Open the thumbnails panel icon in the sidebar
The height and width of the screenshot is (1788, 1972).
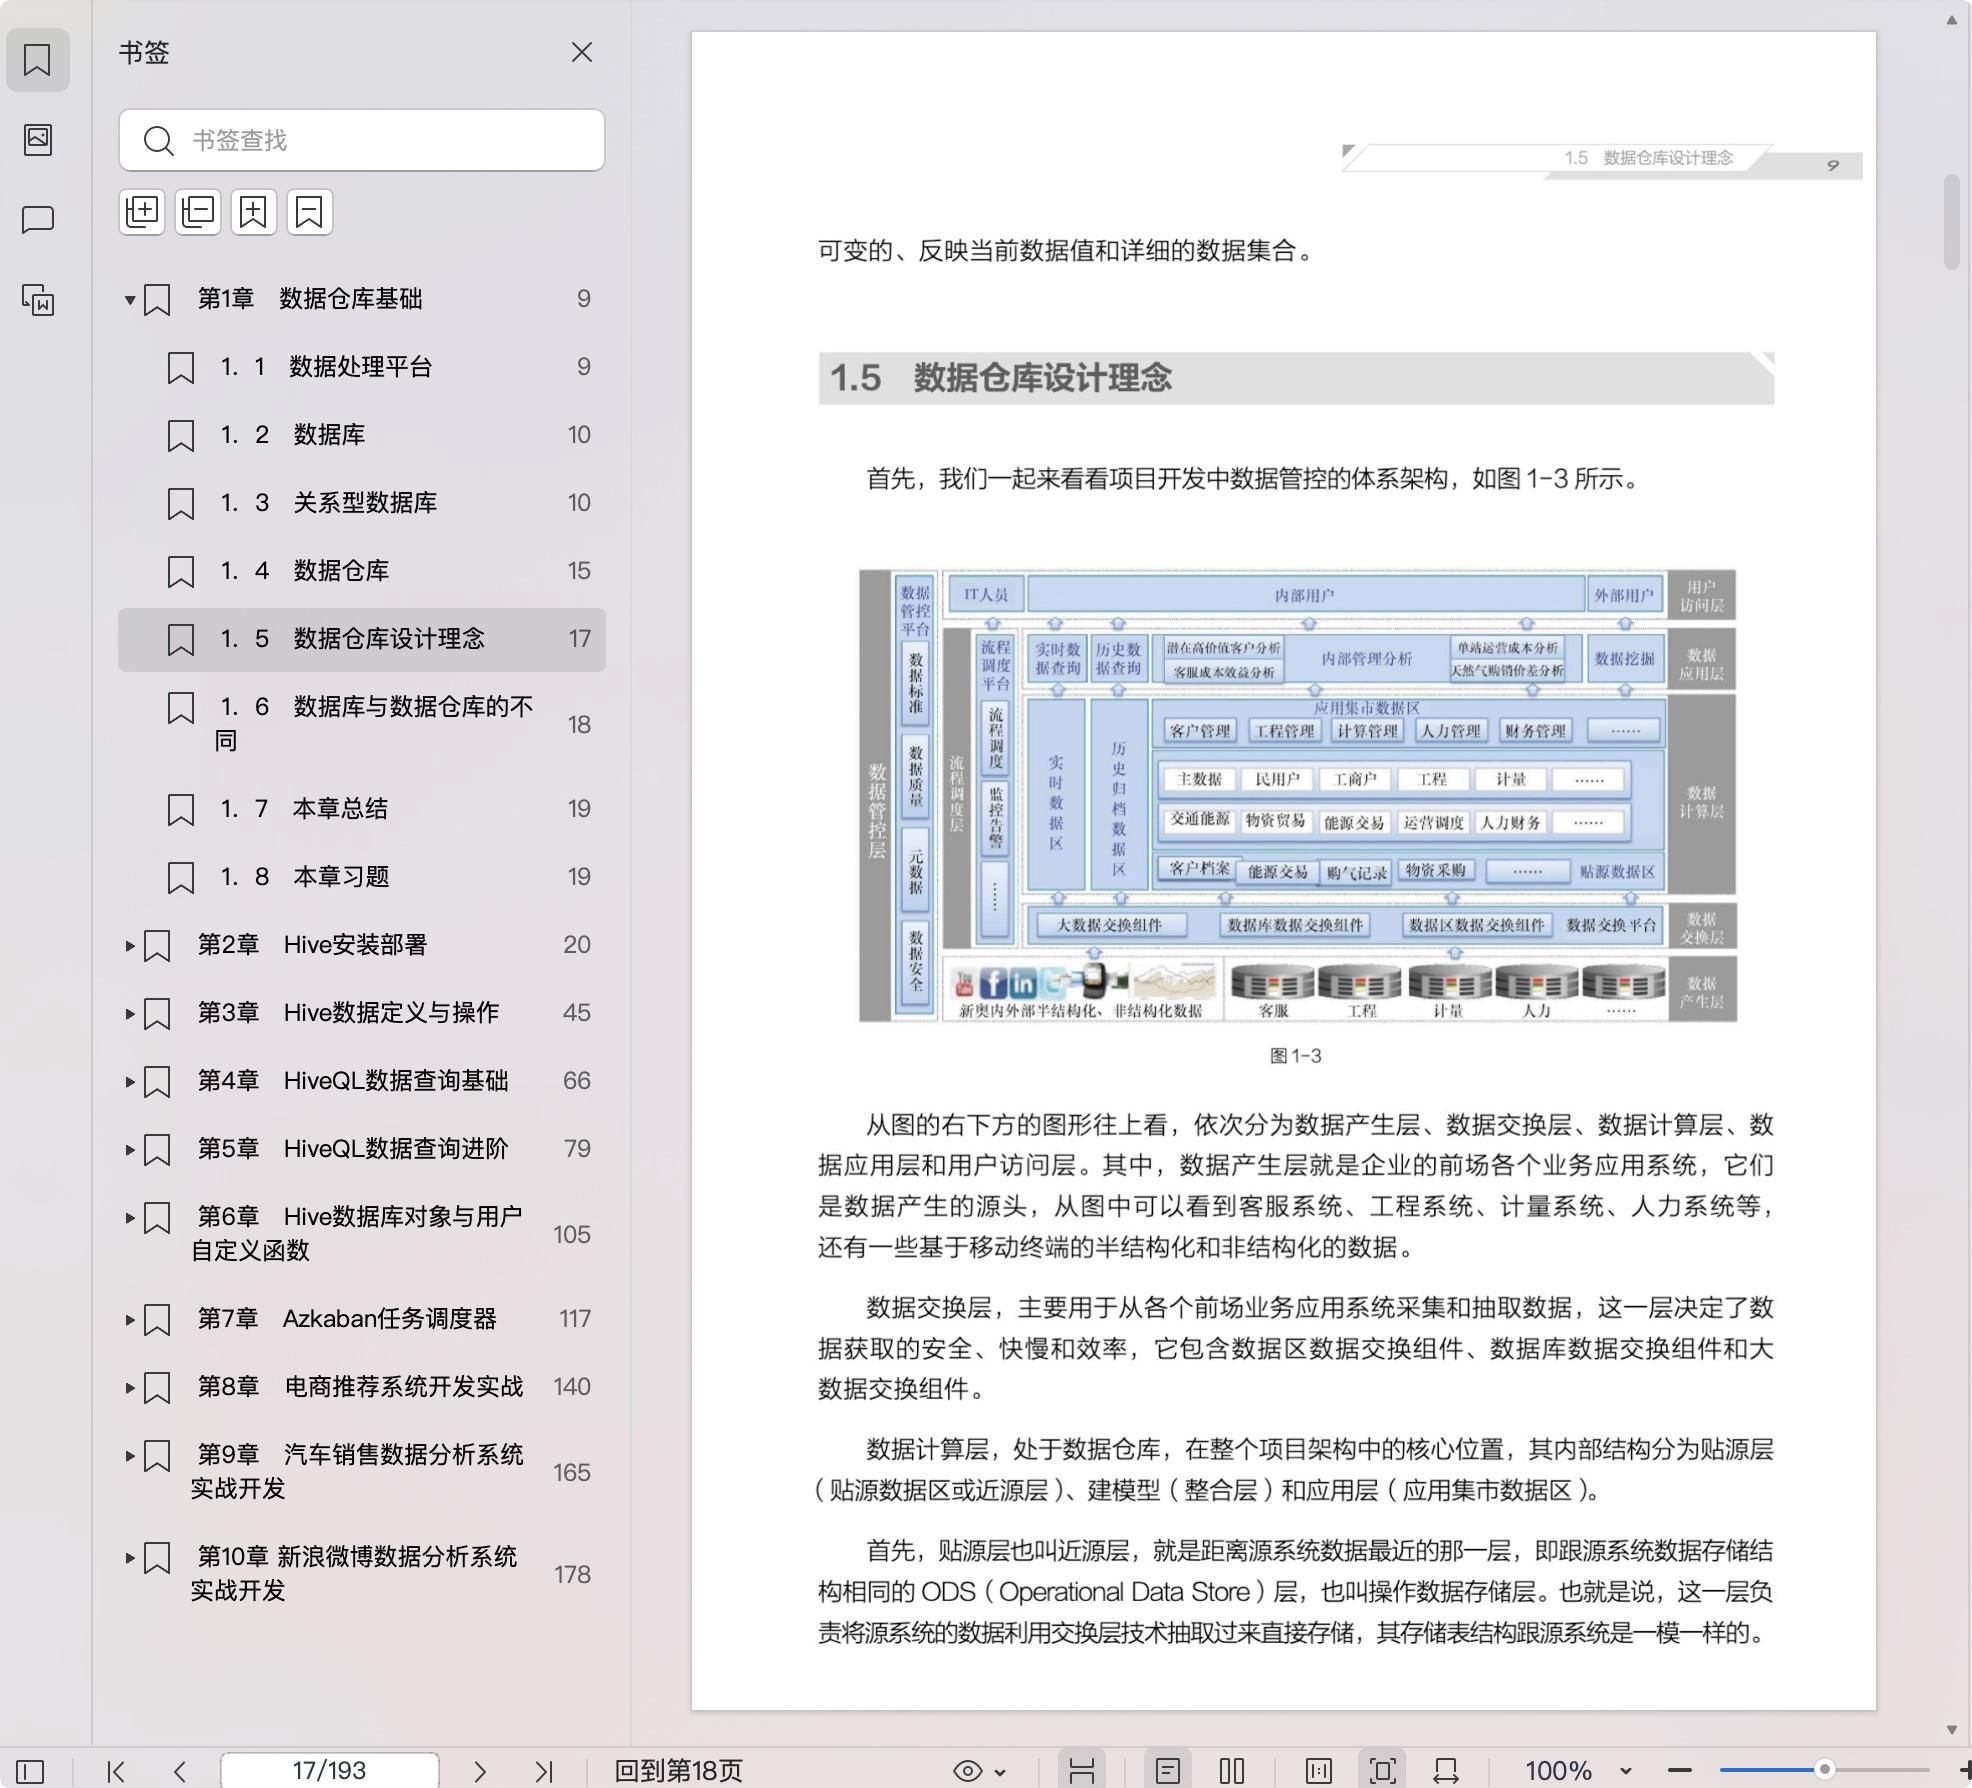click(x=37, y=139)
